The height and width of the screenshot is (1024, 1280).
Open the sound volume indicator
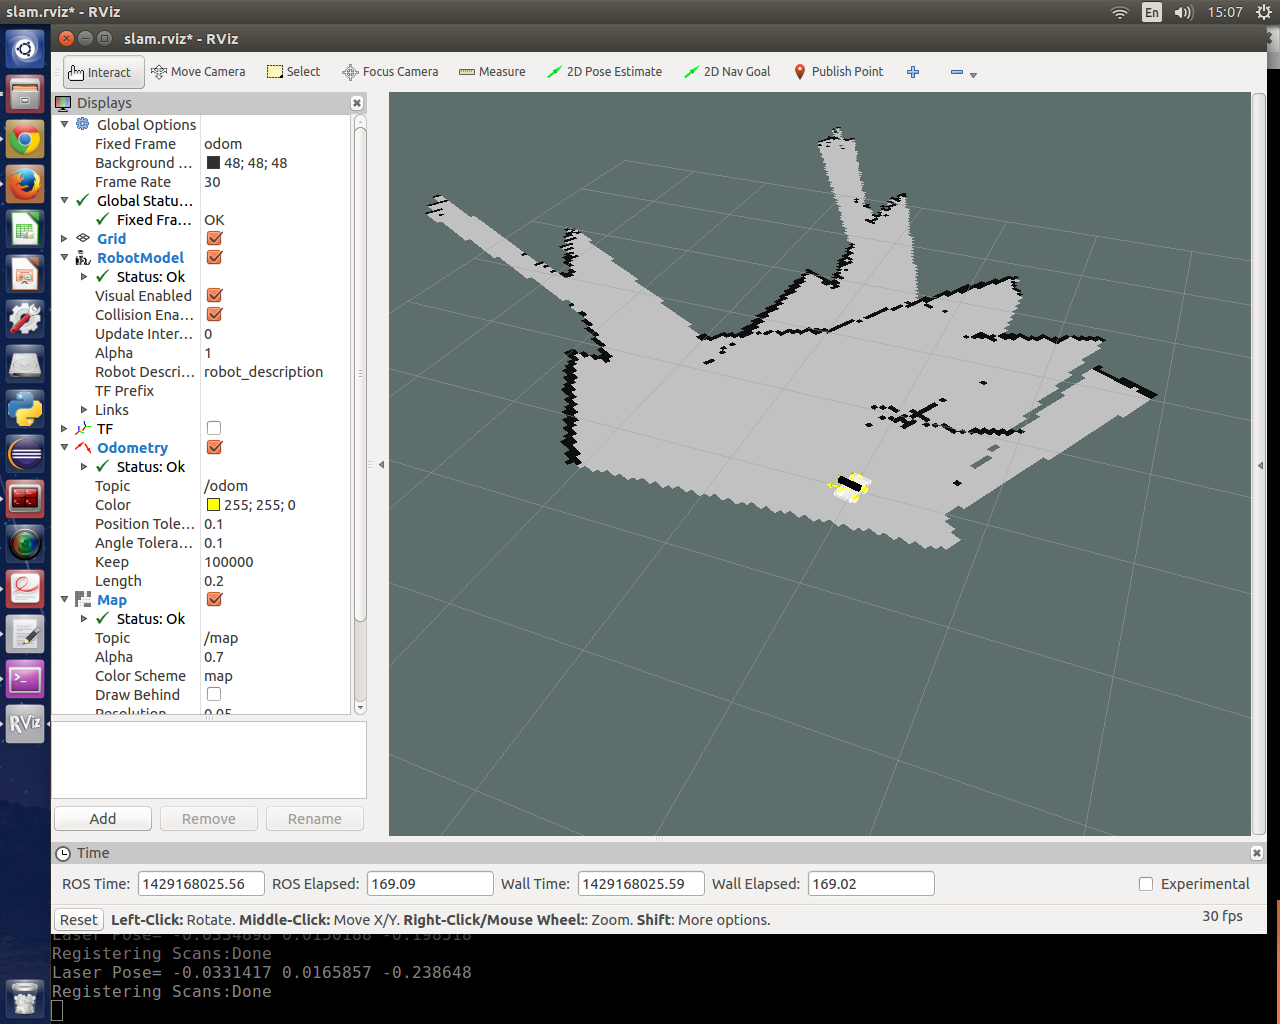click(x=1184, y=12)
